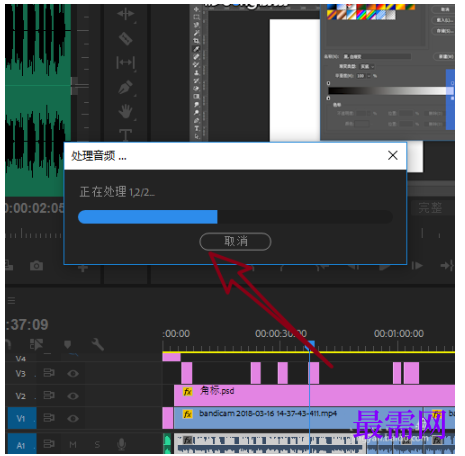
Task: Open the timeline panel menu
Action: tap(11, 301)
